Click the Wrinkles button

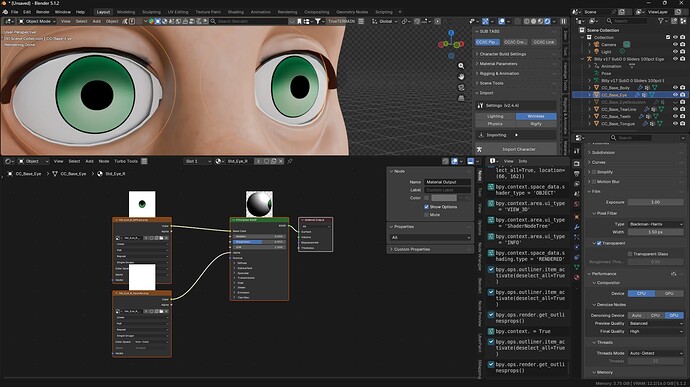536,116
